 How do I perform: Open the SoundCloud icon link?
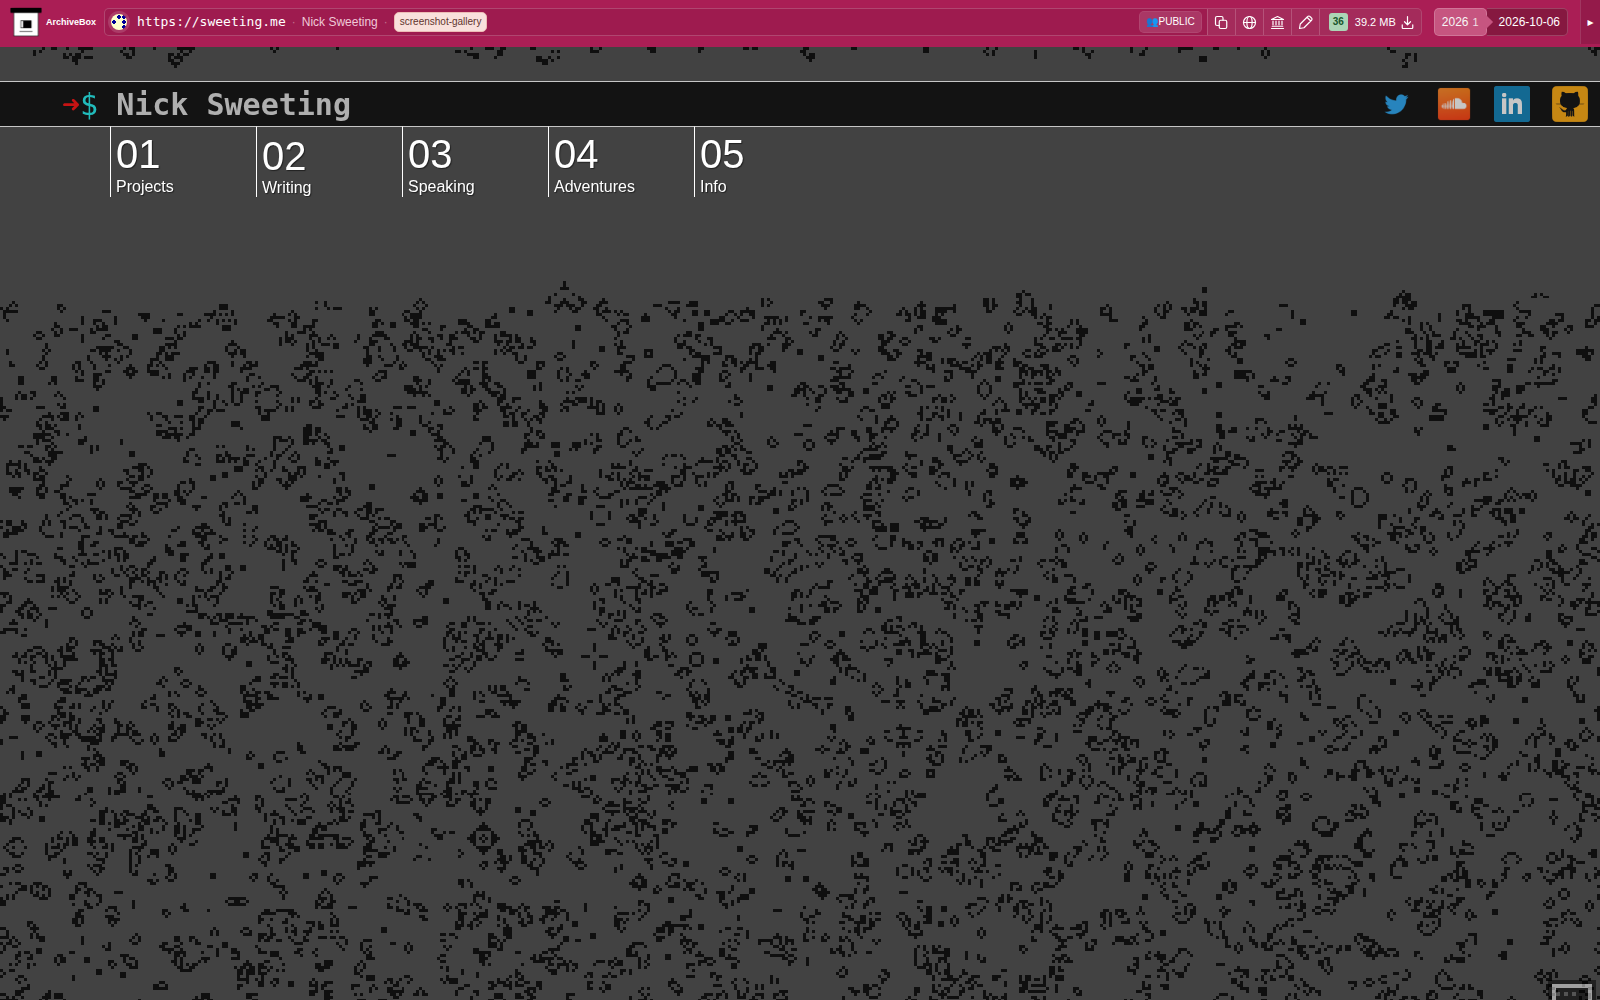click(1454, 104)
